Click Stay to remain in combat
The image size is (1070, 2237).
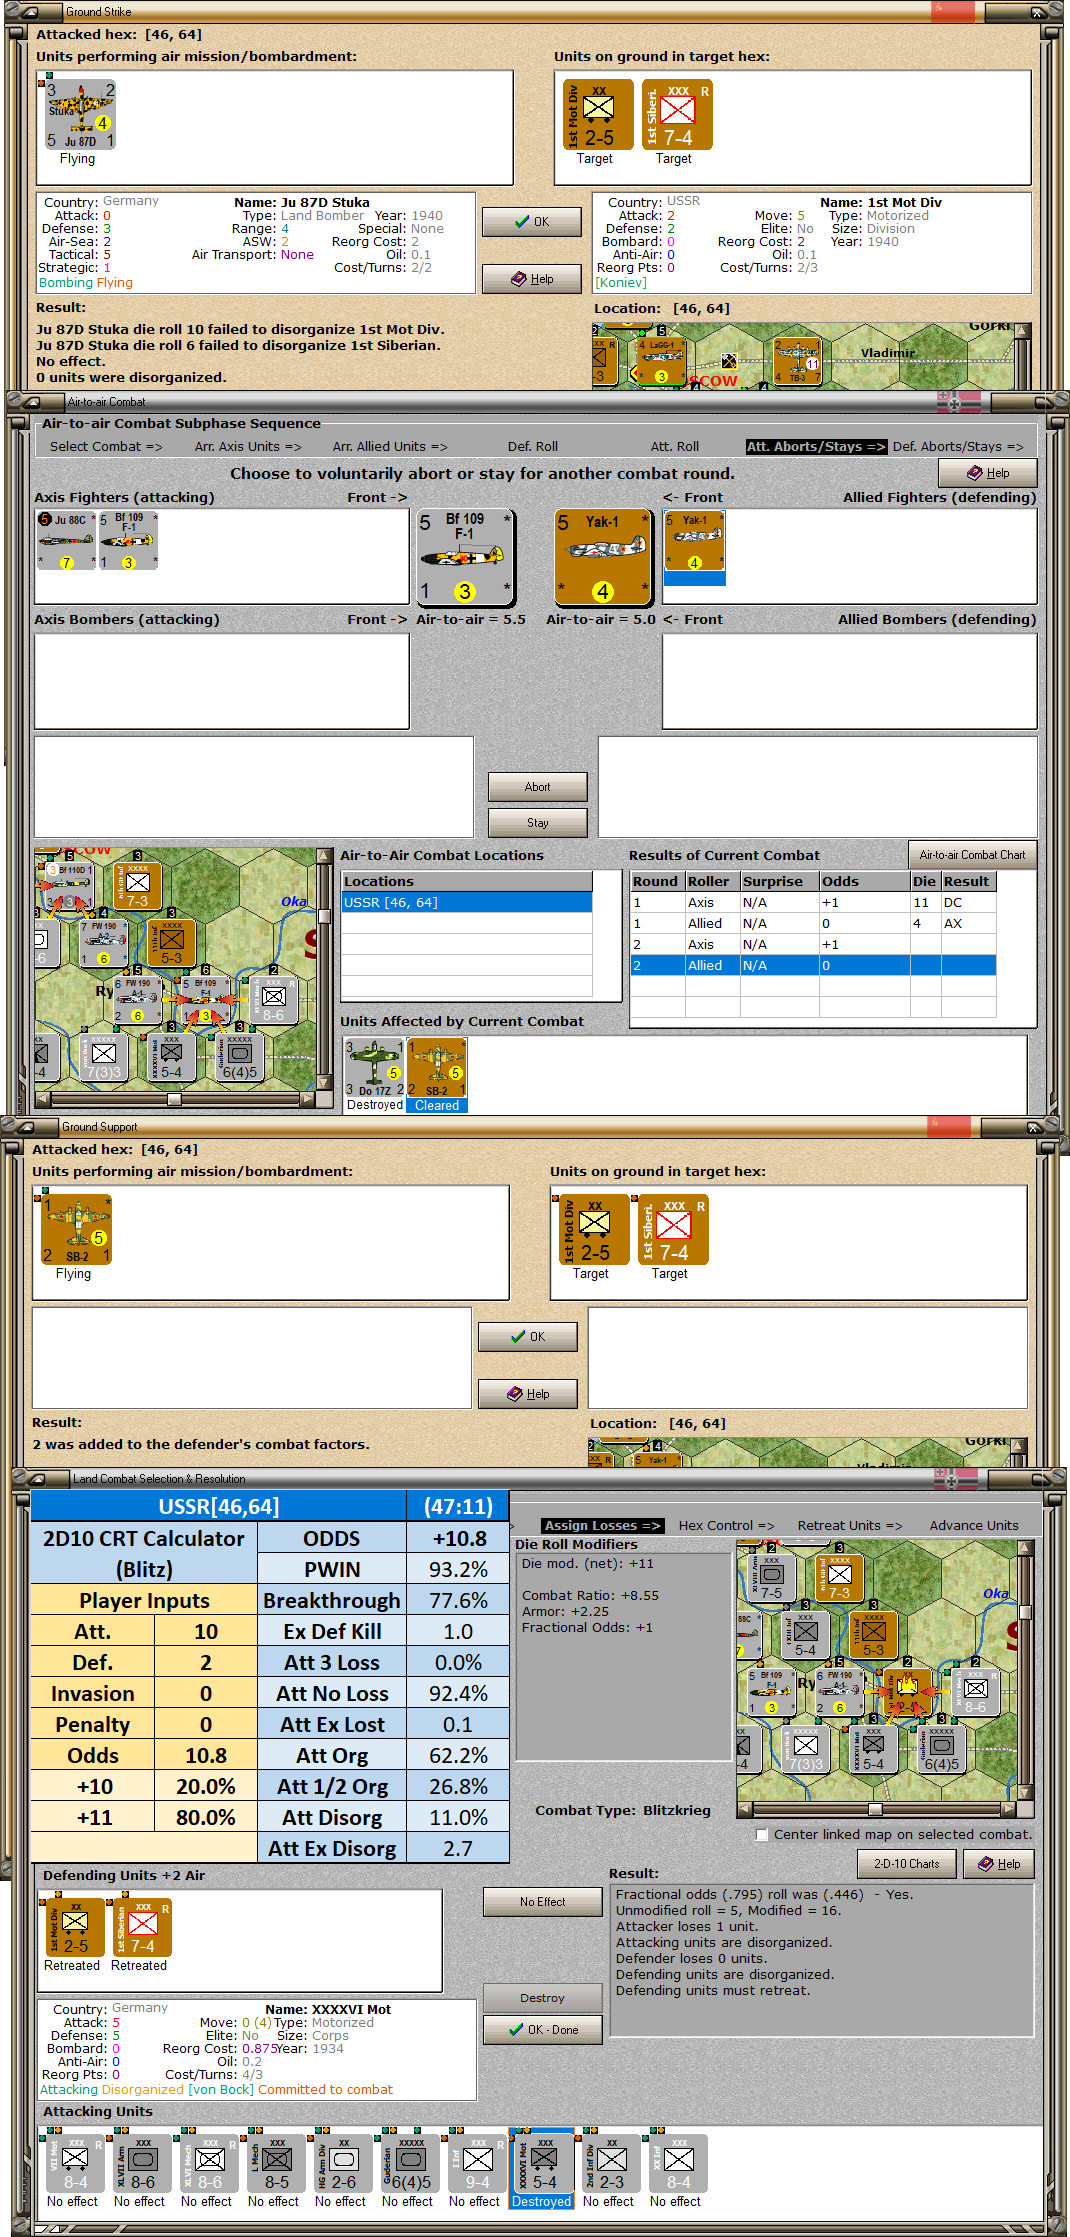coord(537,823)
